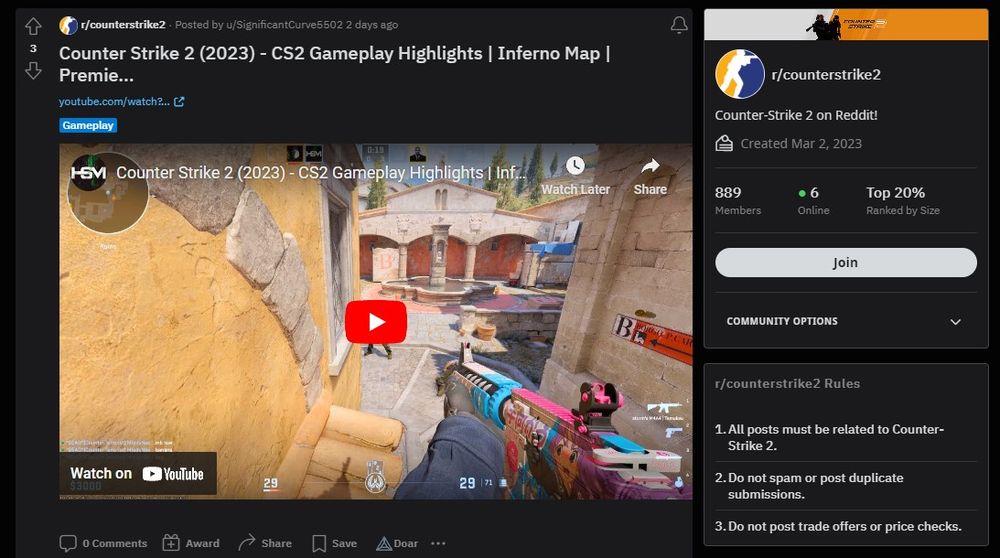Expand Community Options

pyautogui.click(x=846, y=321)
